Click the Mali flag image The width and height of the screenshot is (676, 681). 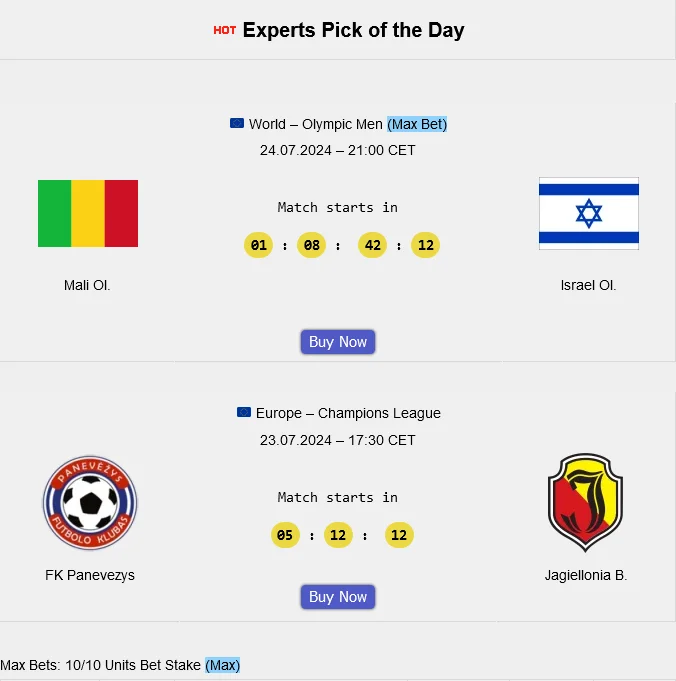click(x=88, y=213)
